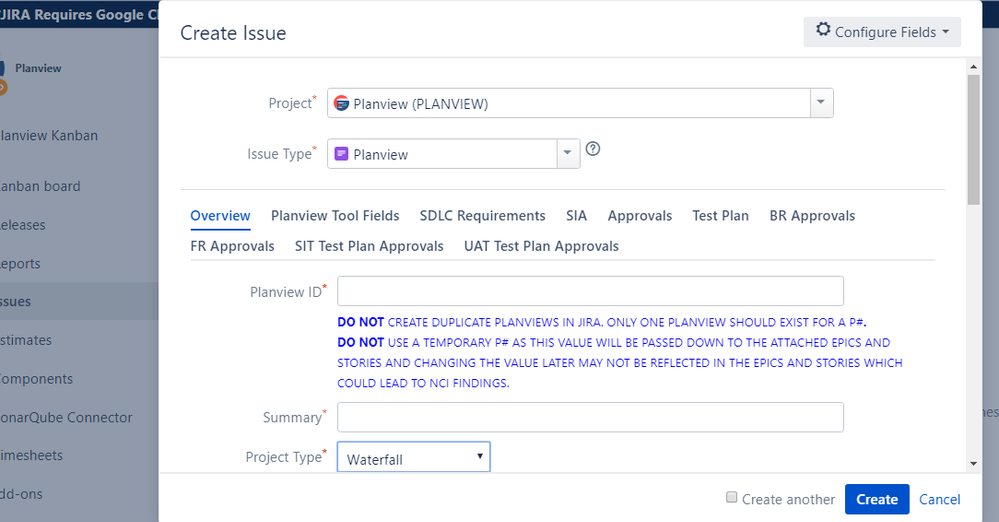The height and width of the screenshot is (522, 999).
Task: Click the Issue Type Planview field text
Action: [x=380, y=155]
